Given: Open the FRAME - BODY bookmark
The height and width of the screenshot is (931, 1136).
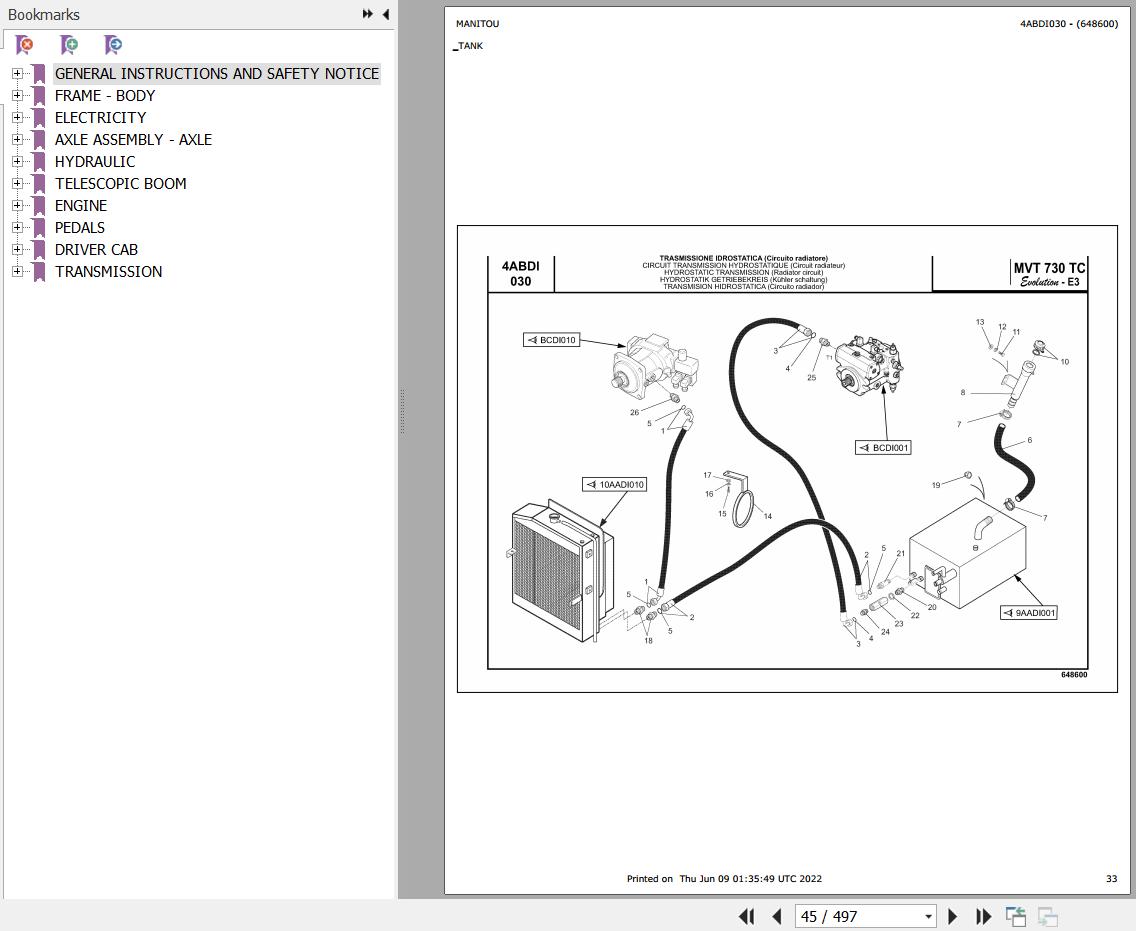Looking at the screenshot, I should pos(105,96).
